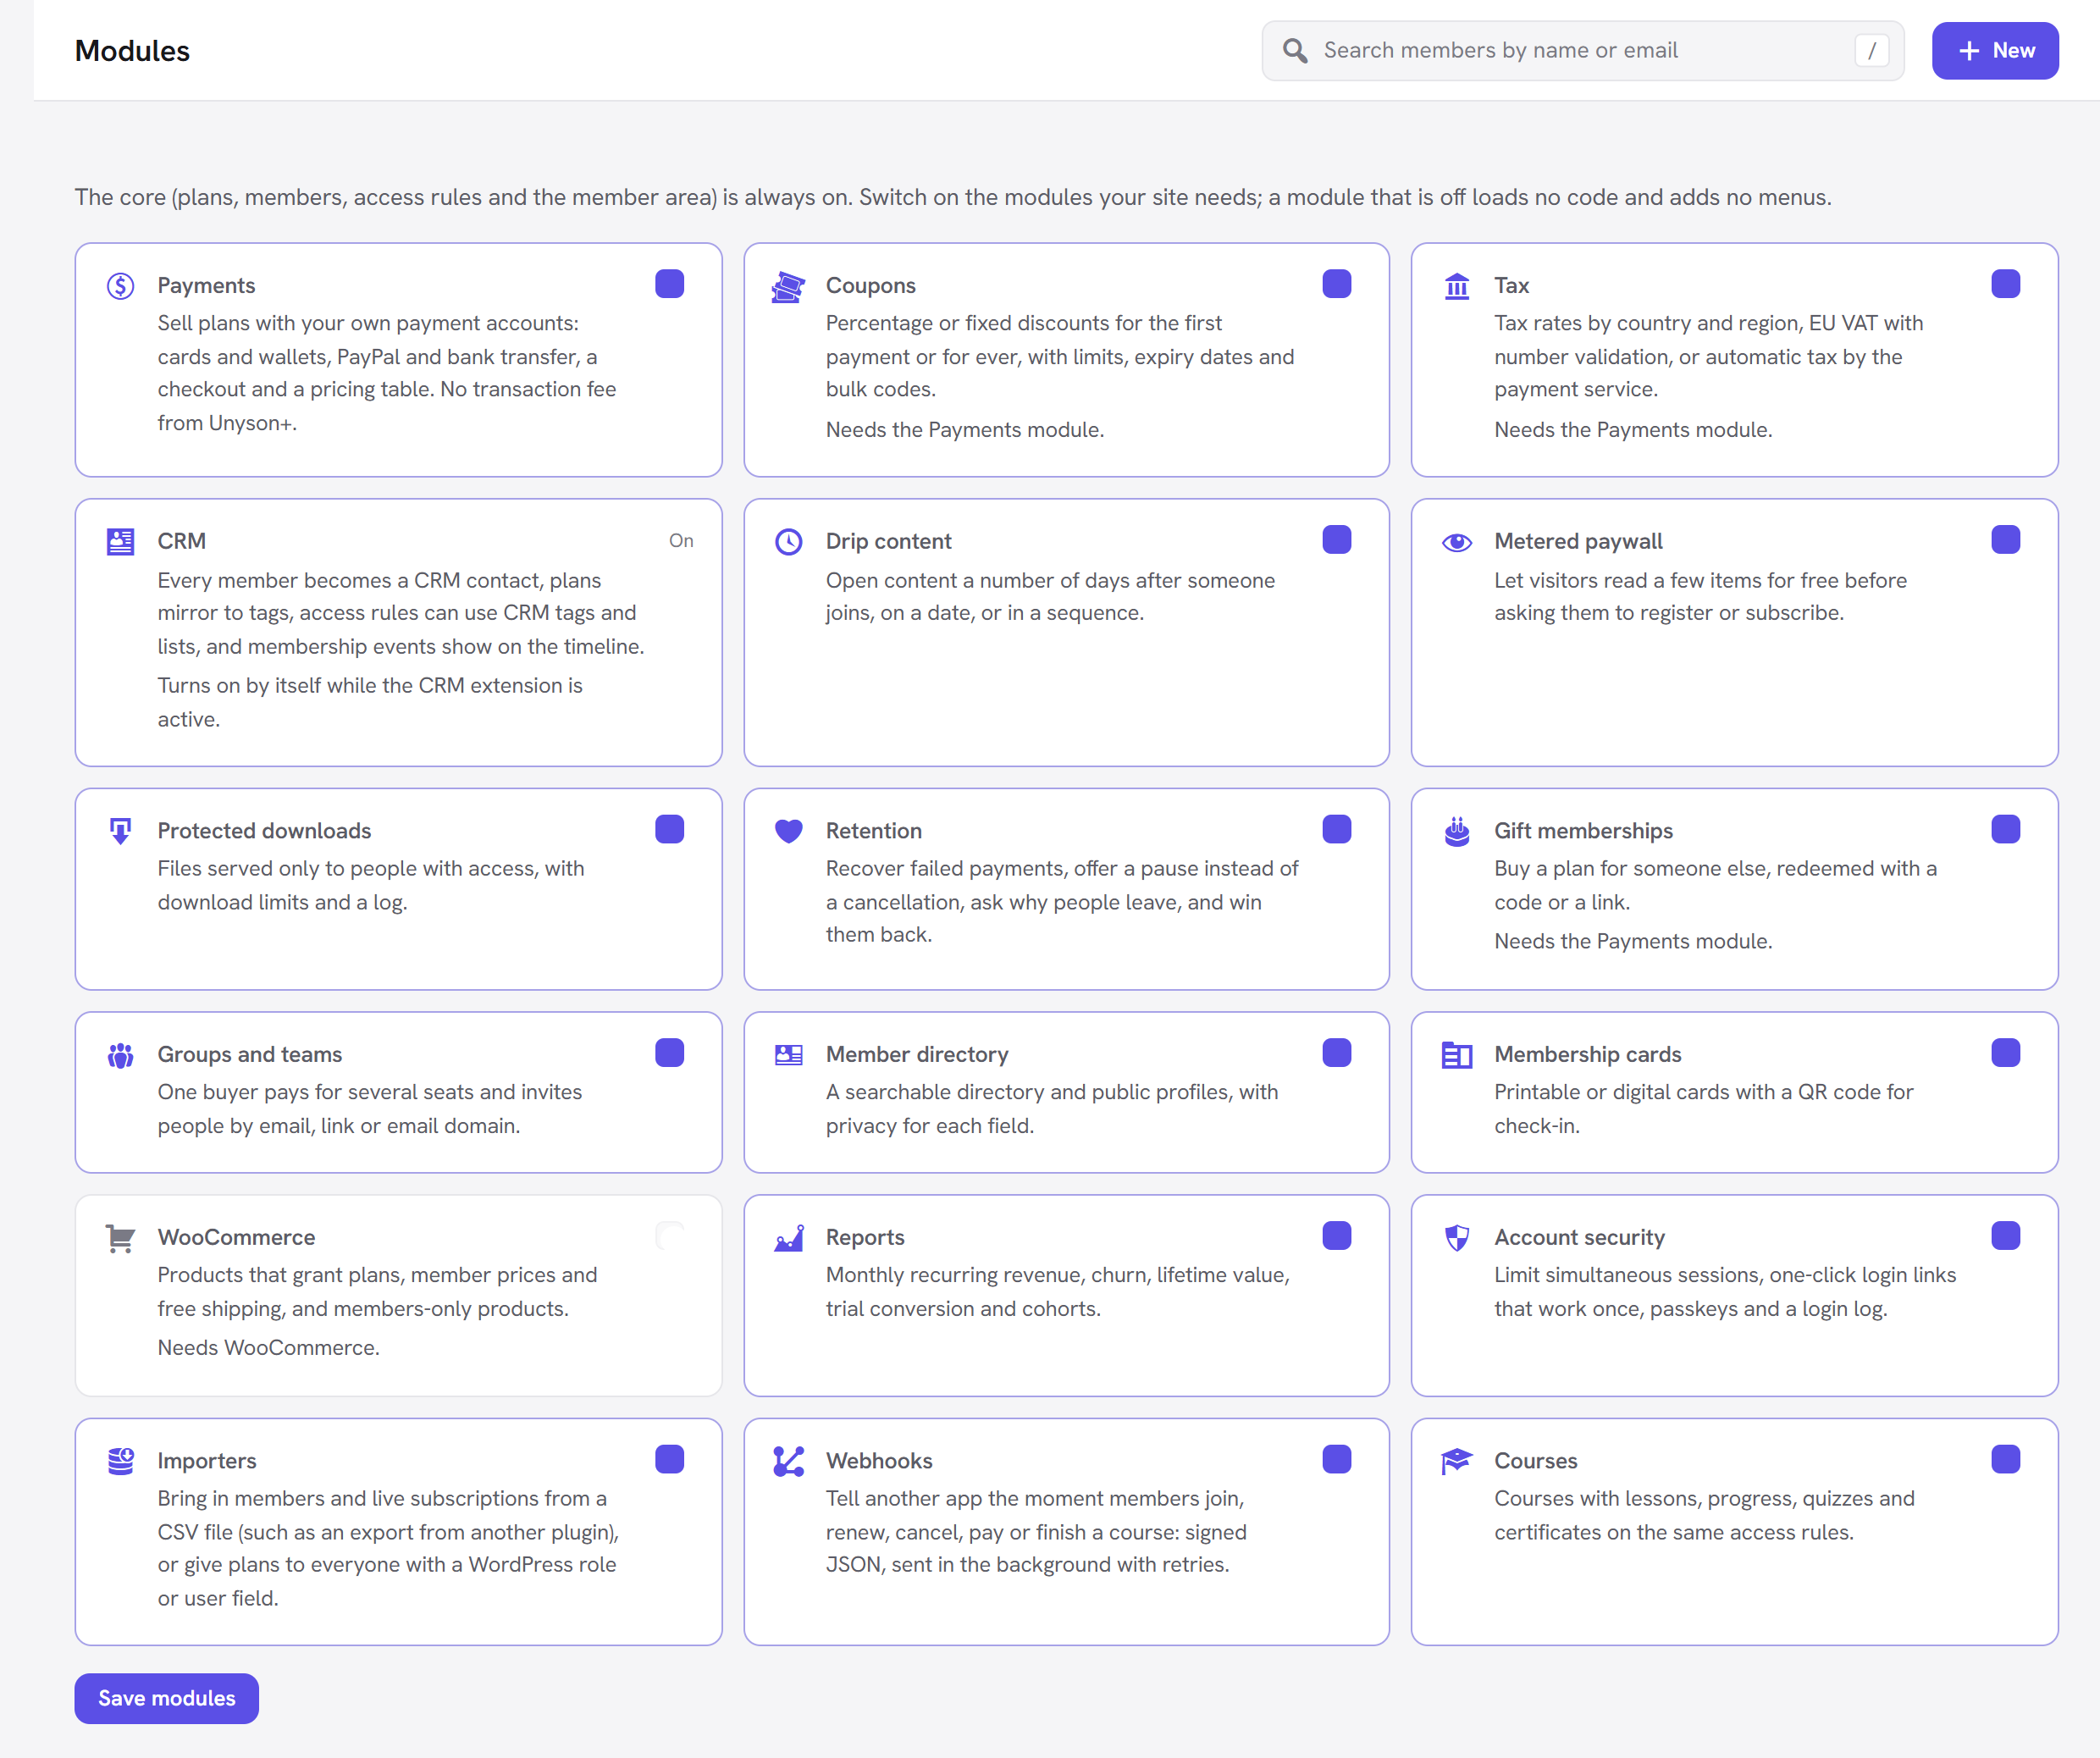Toggle the Groups and teams checkbox
The height and width of the screenshot is (1758, 2100).
(x=669, y=1053)
